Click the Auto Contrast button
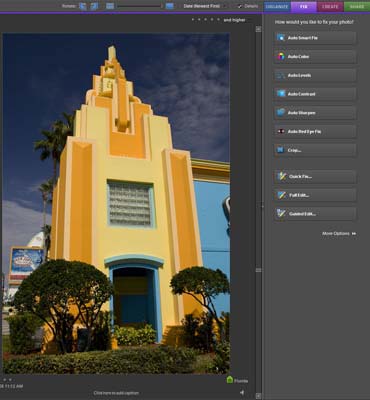This screenshot has height=400, width=370. pyautogui.click(x=315, y=94)
